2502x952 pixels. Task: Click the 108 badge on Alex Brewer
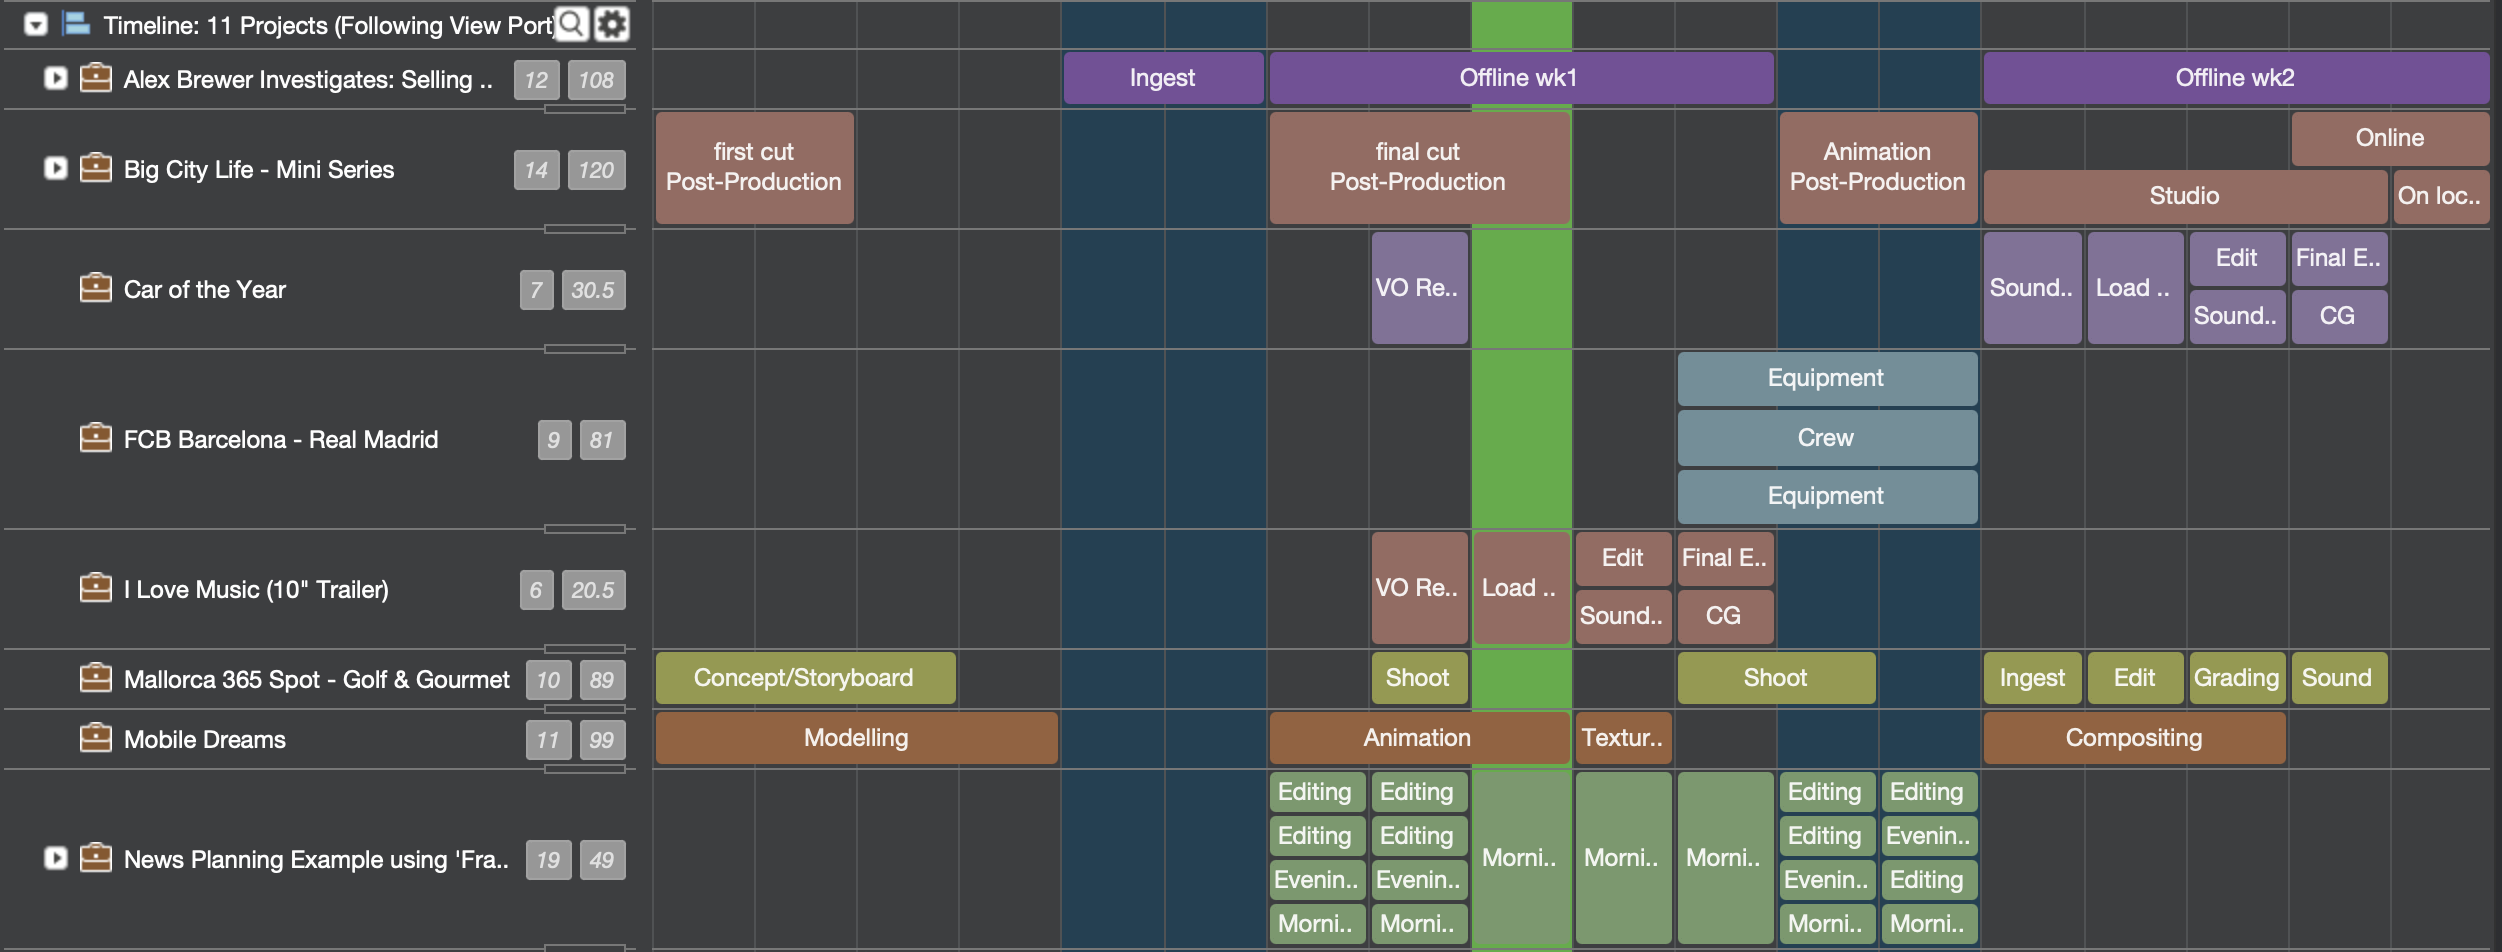coord(596,80)
